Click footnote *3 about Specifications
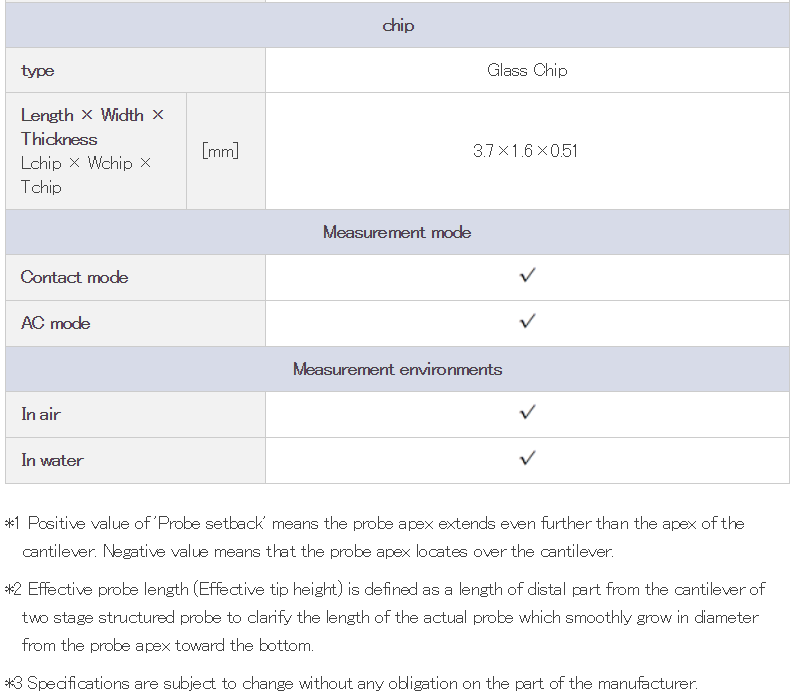The height and width of the screenshot is (698, 793). pos(351,683)
